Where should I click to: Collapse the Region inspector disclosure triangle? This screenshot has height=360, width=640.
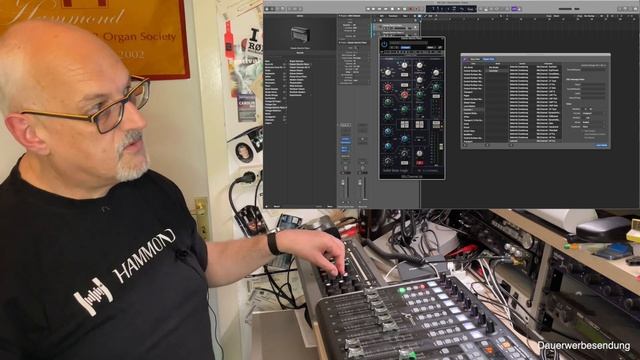tap(340, 16)
